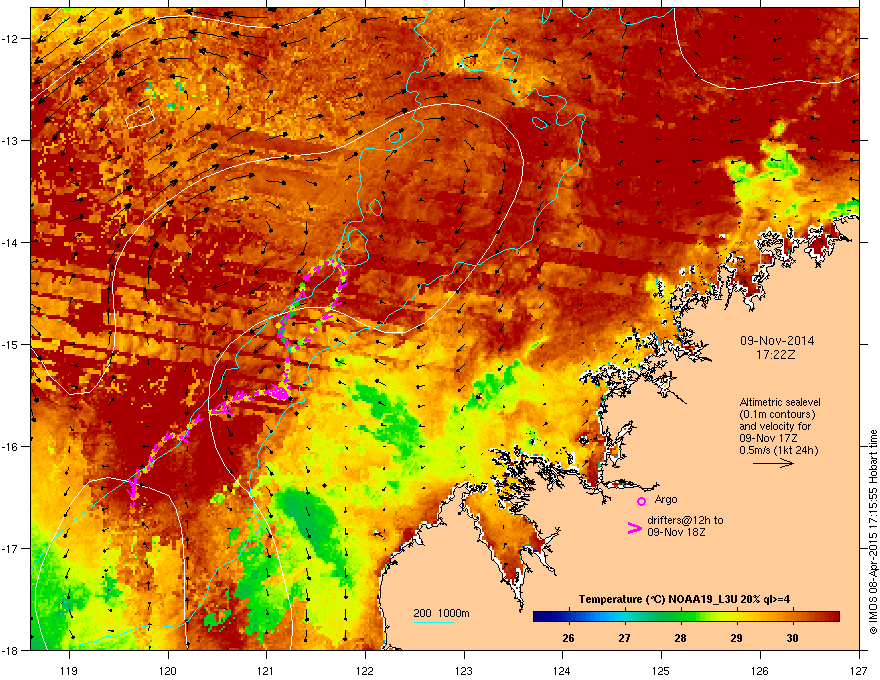Click the 125 longitude axis label
The height and width of the screenshot is (680, 880).
coord(661,670)
